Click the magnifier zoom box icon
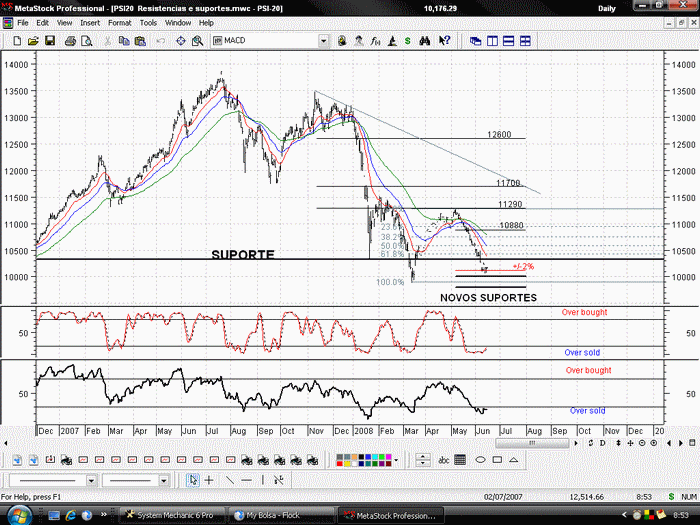The width and height of the screenshot is (700, 525). [x=197, y=41]
